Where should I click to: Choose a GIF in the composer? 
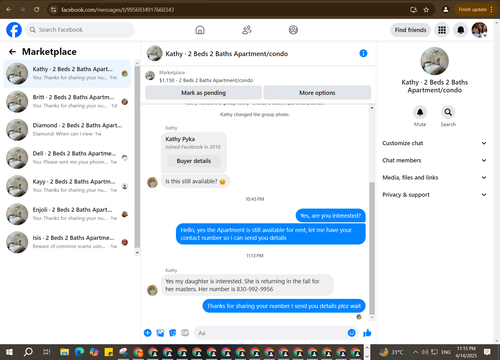click(x=185, y=333)
